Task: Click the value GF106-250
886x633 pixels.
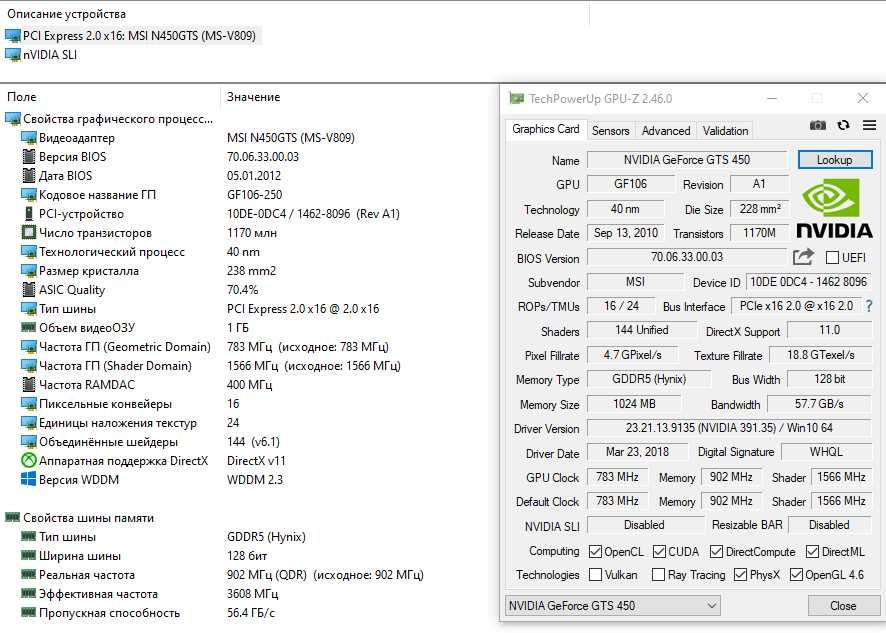Action: (254, 195)
